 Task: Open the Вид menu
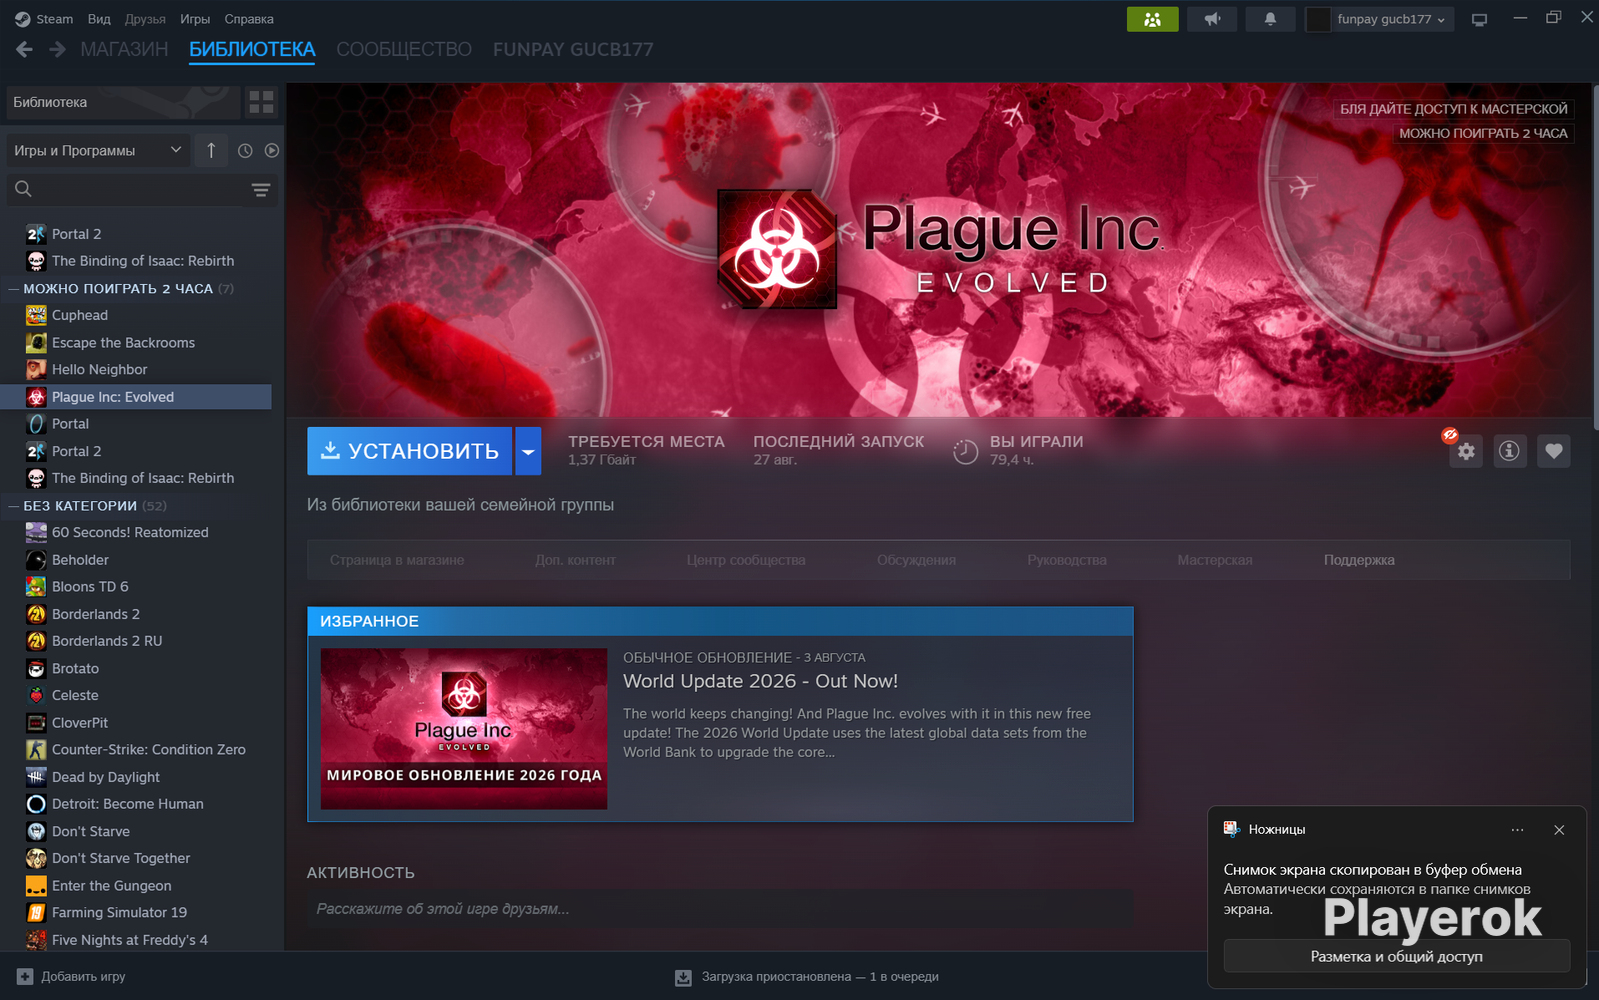pyautogui.click(x=99, y=19)
